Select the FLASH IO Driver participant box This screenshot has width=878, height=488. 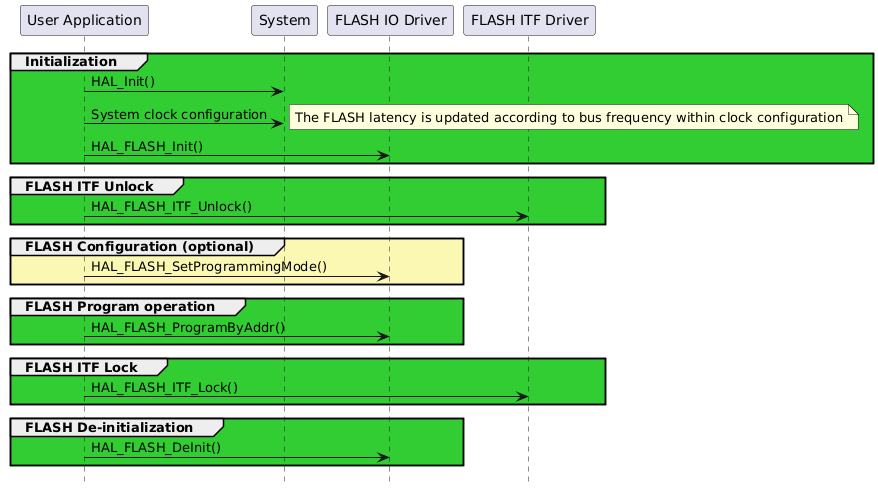click(x=390, y=21)
